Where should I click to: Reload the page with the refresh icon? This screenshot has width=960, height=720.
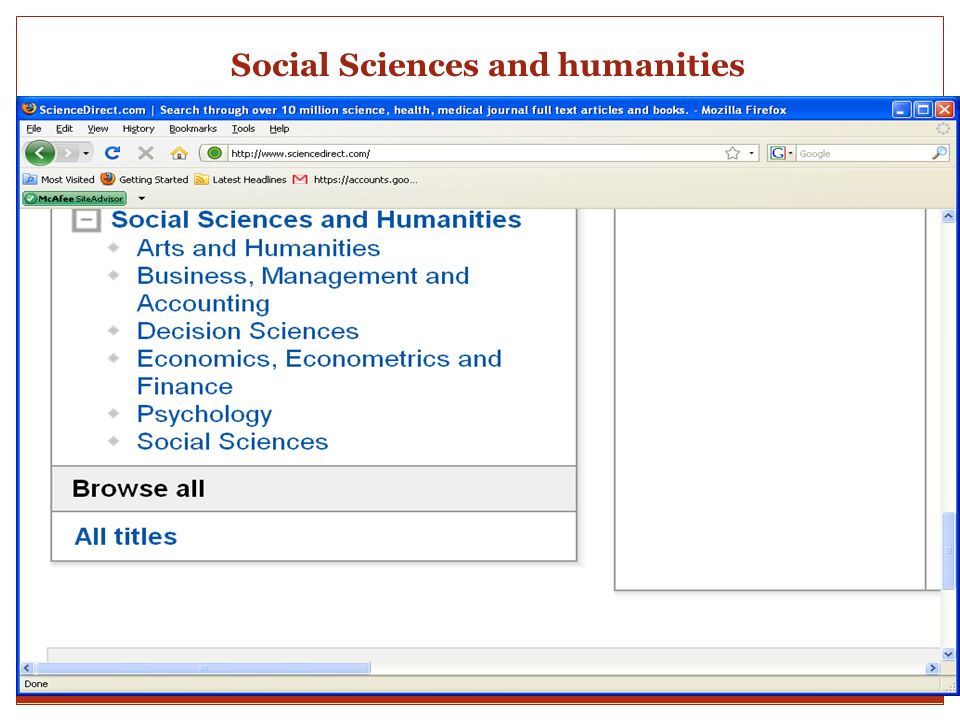tap(112, 152)
